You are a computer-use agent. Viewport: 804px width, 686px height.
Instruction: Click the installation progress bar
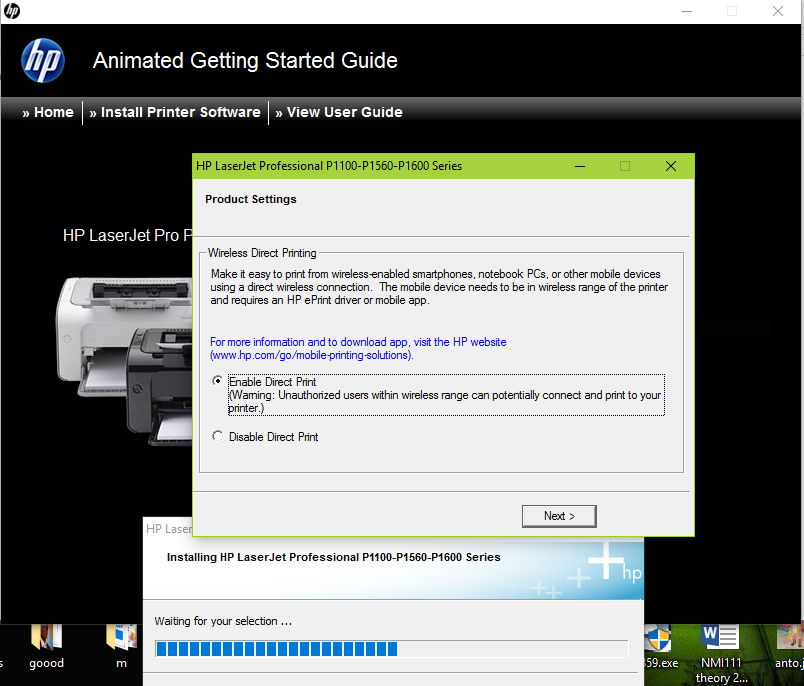(x=392, y=649)
